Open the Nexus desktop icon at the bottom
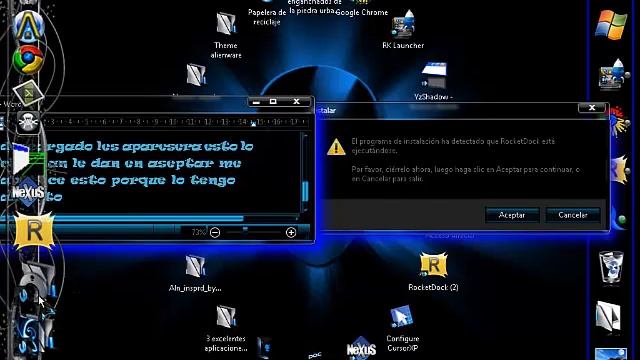Viewport: 640px width, 360px height. click(x=361, y=349)
